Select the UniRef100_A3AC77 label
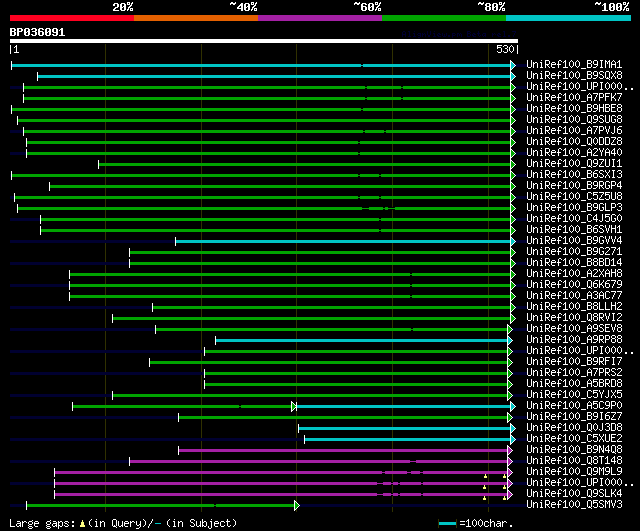This screenshot has width=640, height=531. [574, 296]
